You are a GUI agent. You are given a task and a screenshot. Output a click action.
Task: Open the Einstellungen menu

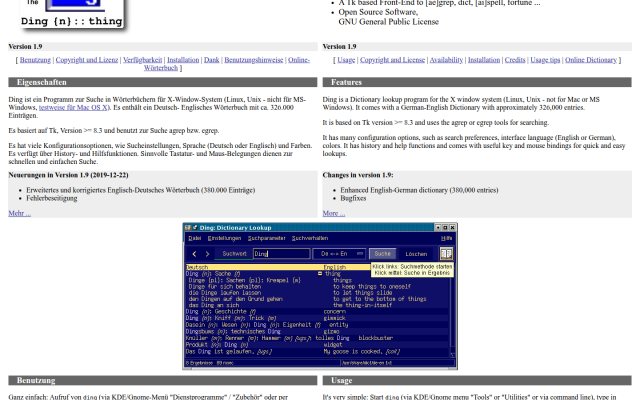224,238
